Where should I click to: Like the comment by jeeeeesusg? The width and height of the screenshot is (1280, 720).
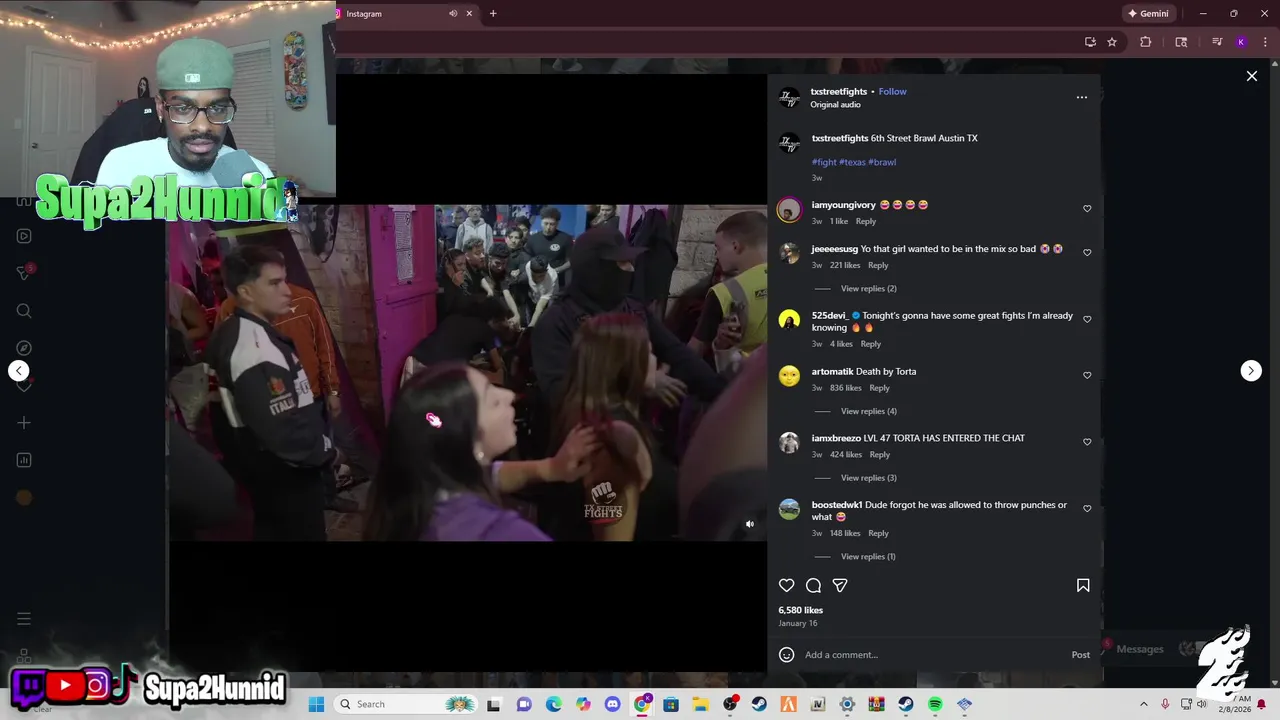coord(1087,253)
